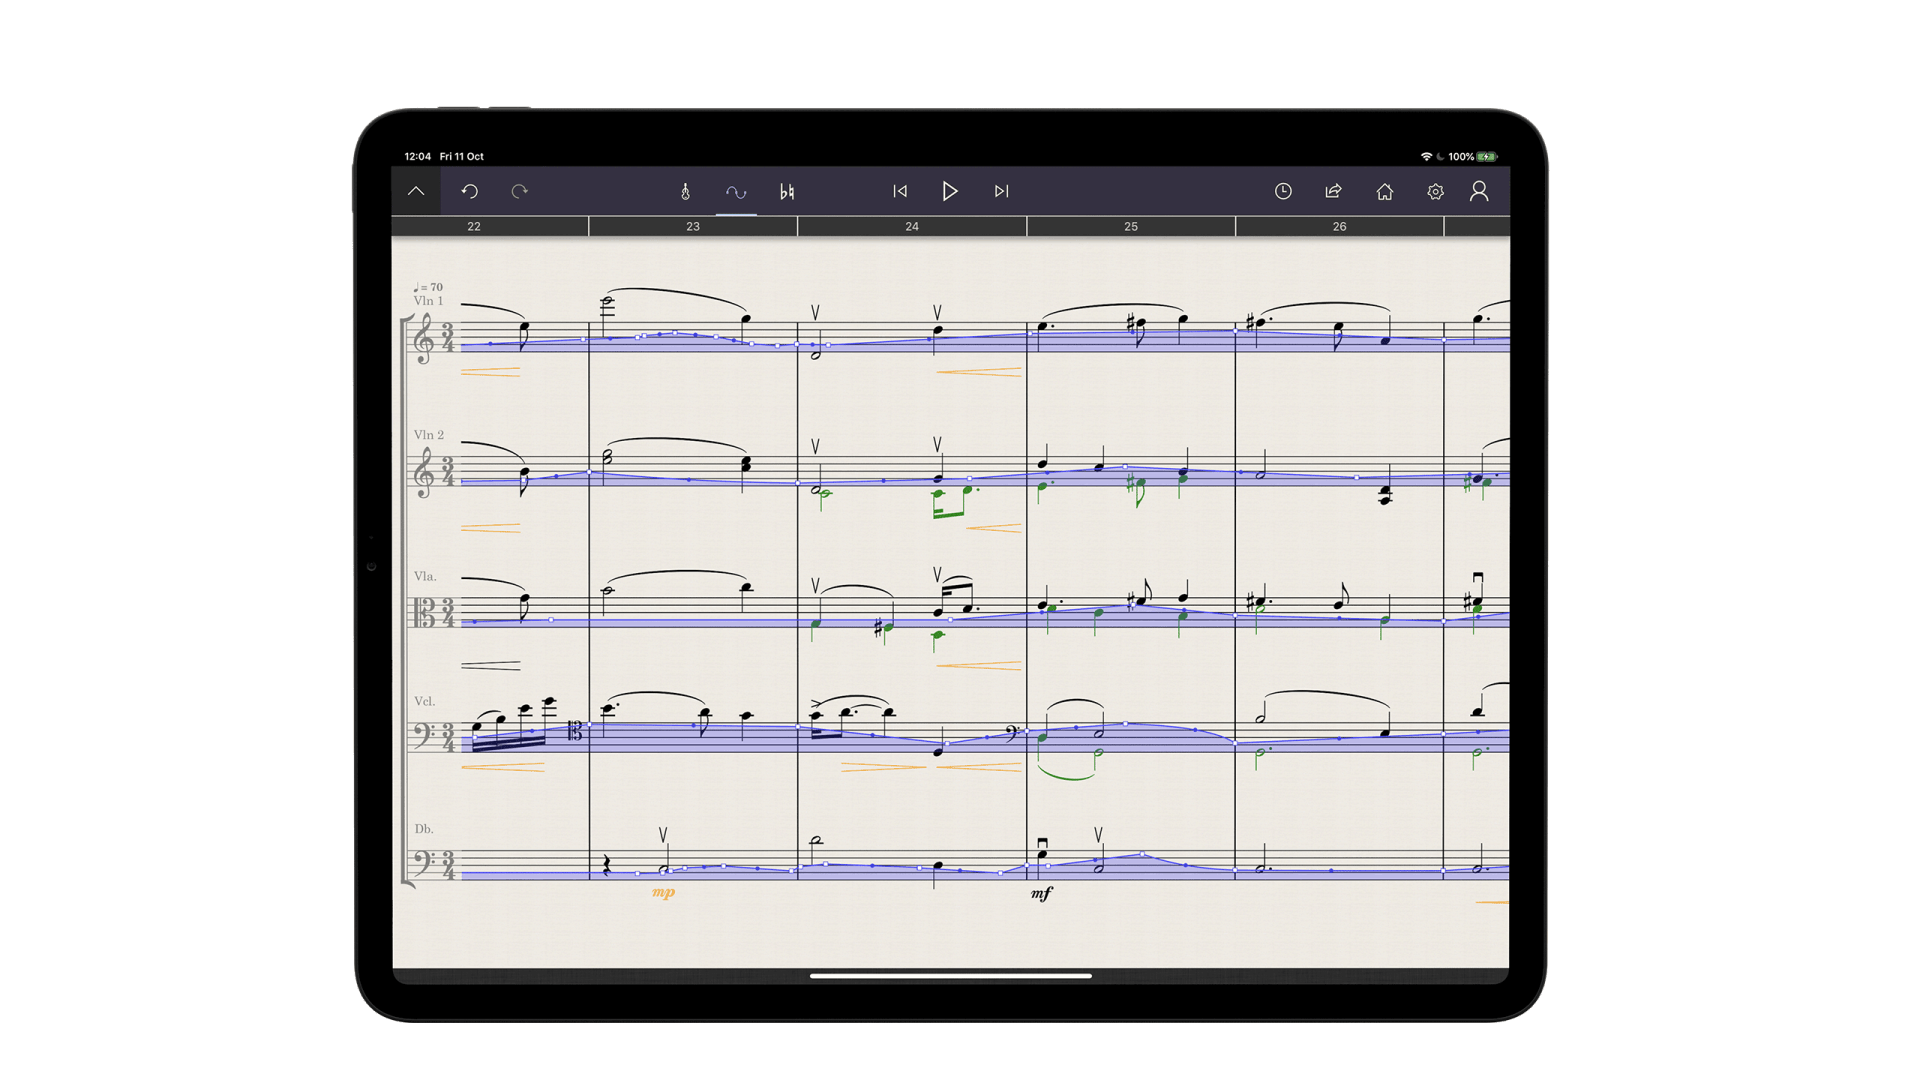Screen dimensions: 1920x1080
Task: Open the instruments violin icon
Action: [685, 191]
